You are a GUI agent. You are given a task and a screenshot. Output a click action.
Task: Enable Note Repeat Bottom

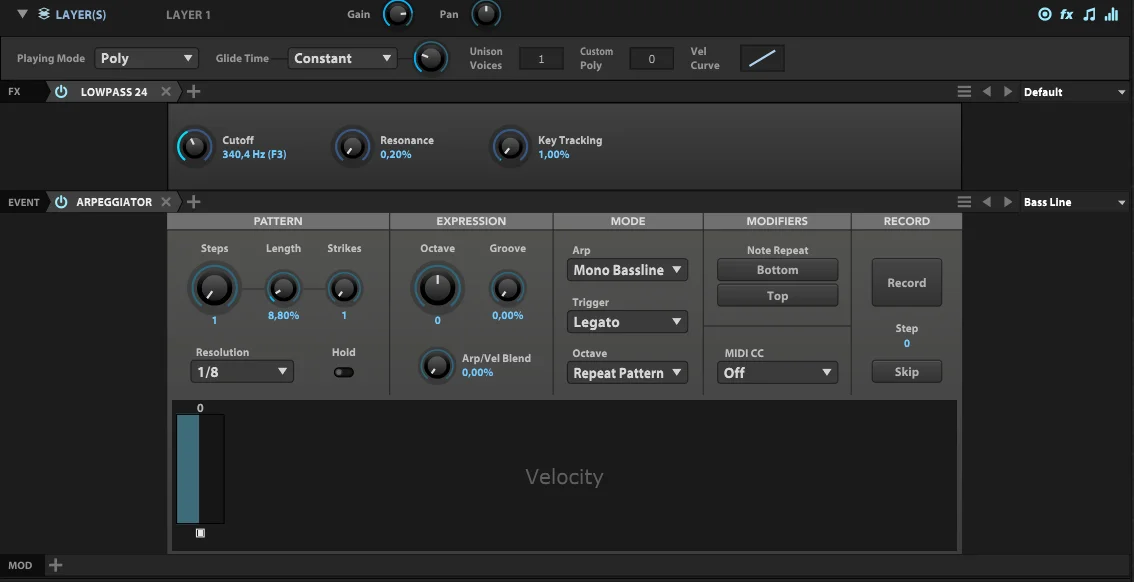pyautogui.click(x=777, y=270)
